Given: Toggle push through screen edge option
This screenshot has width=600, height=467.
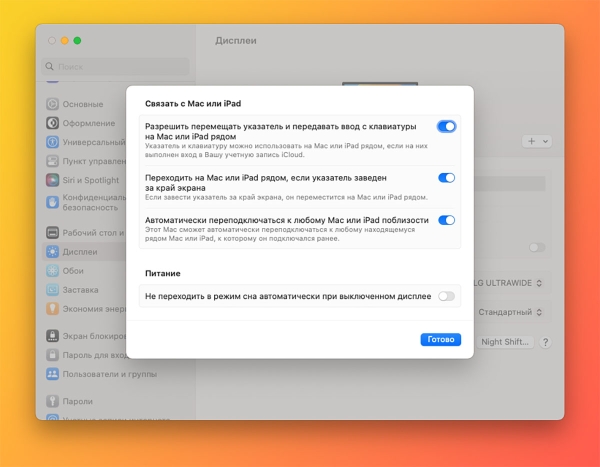Looking at the screenshot, I should pos(447,178).
